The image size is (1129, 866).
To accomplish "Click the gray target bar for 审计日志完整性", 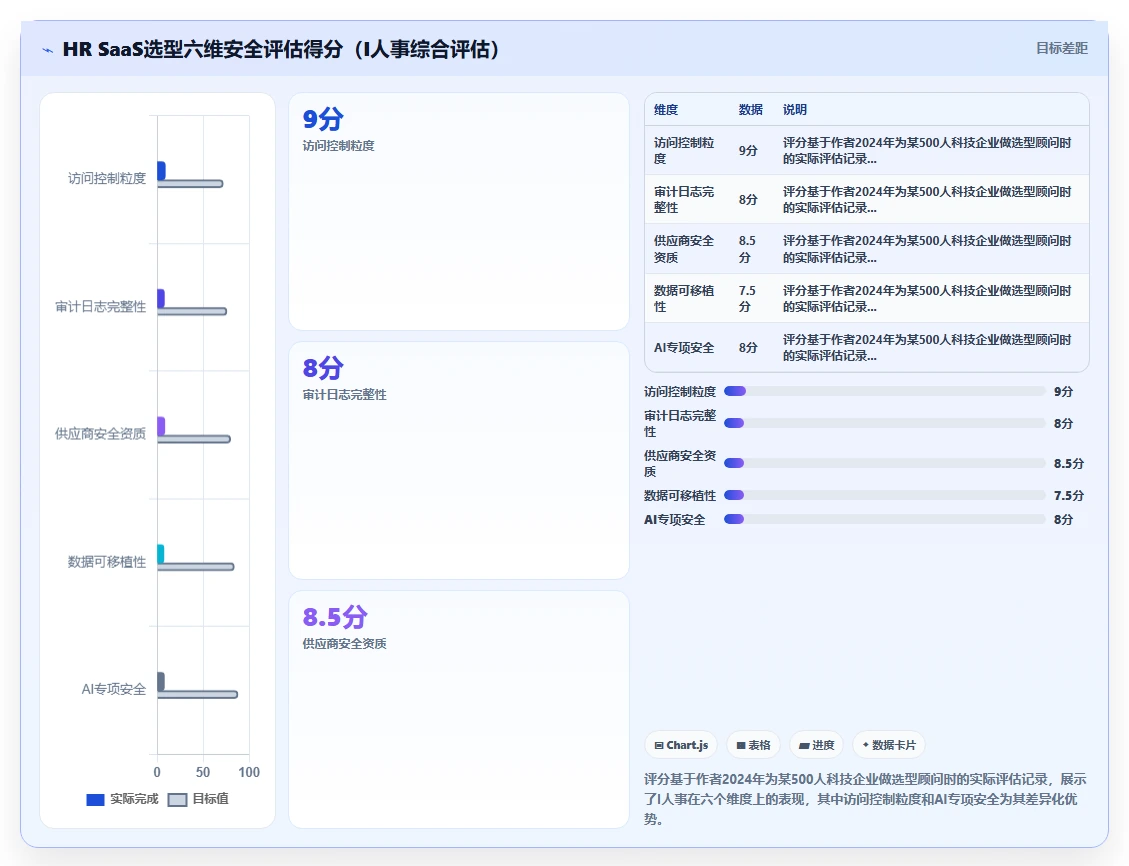I will point(192,311).
